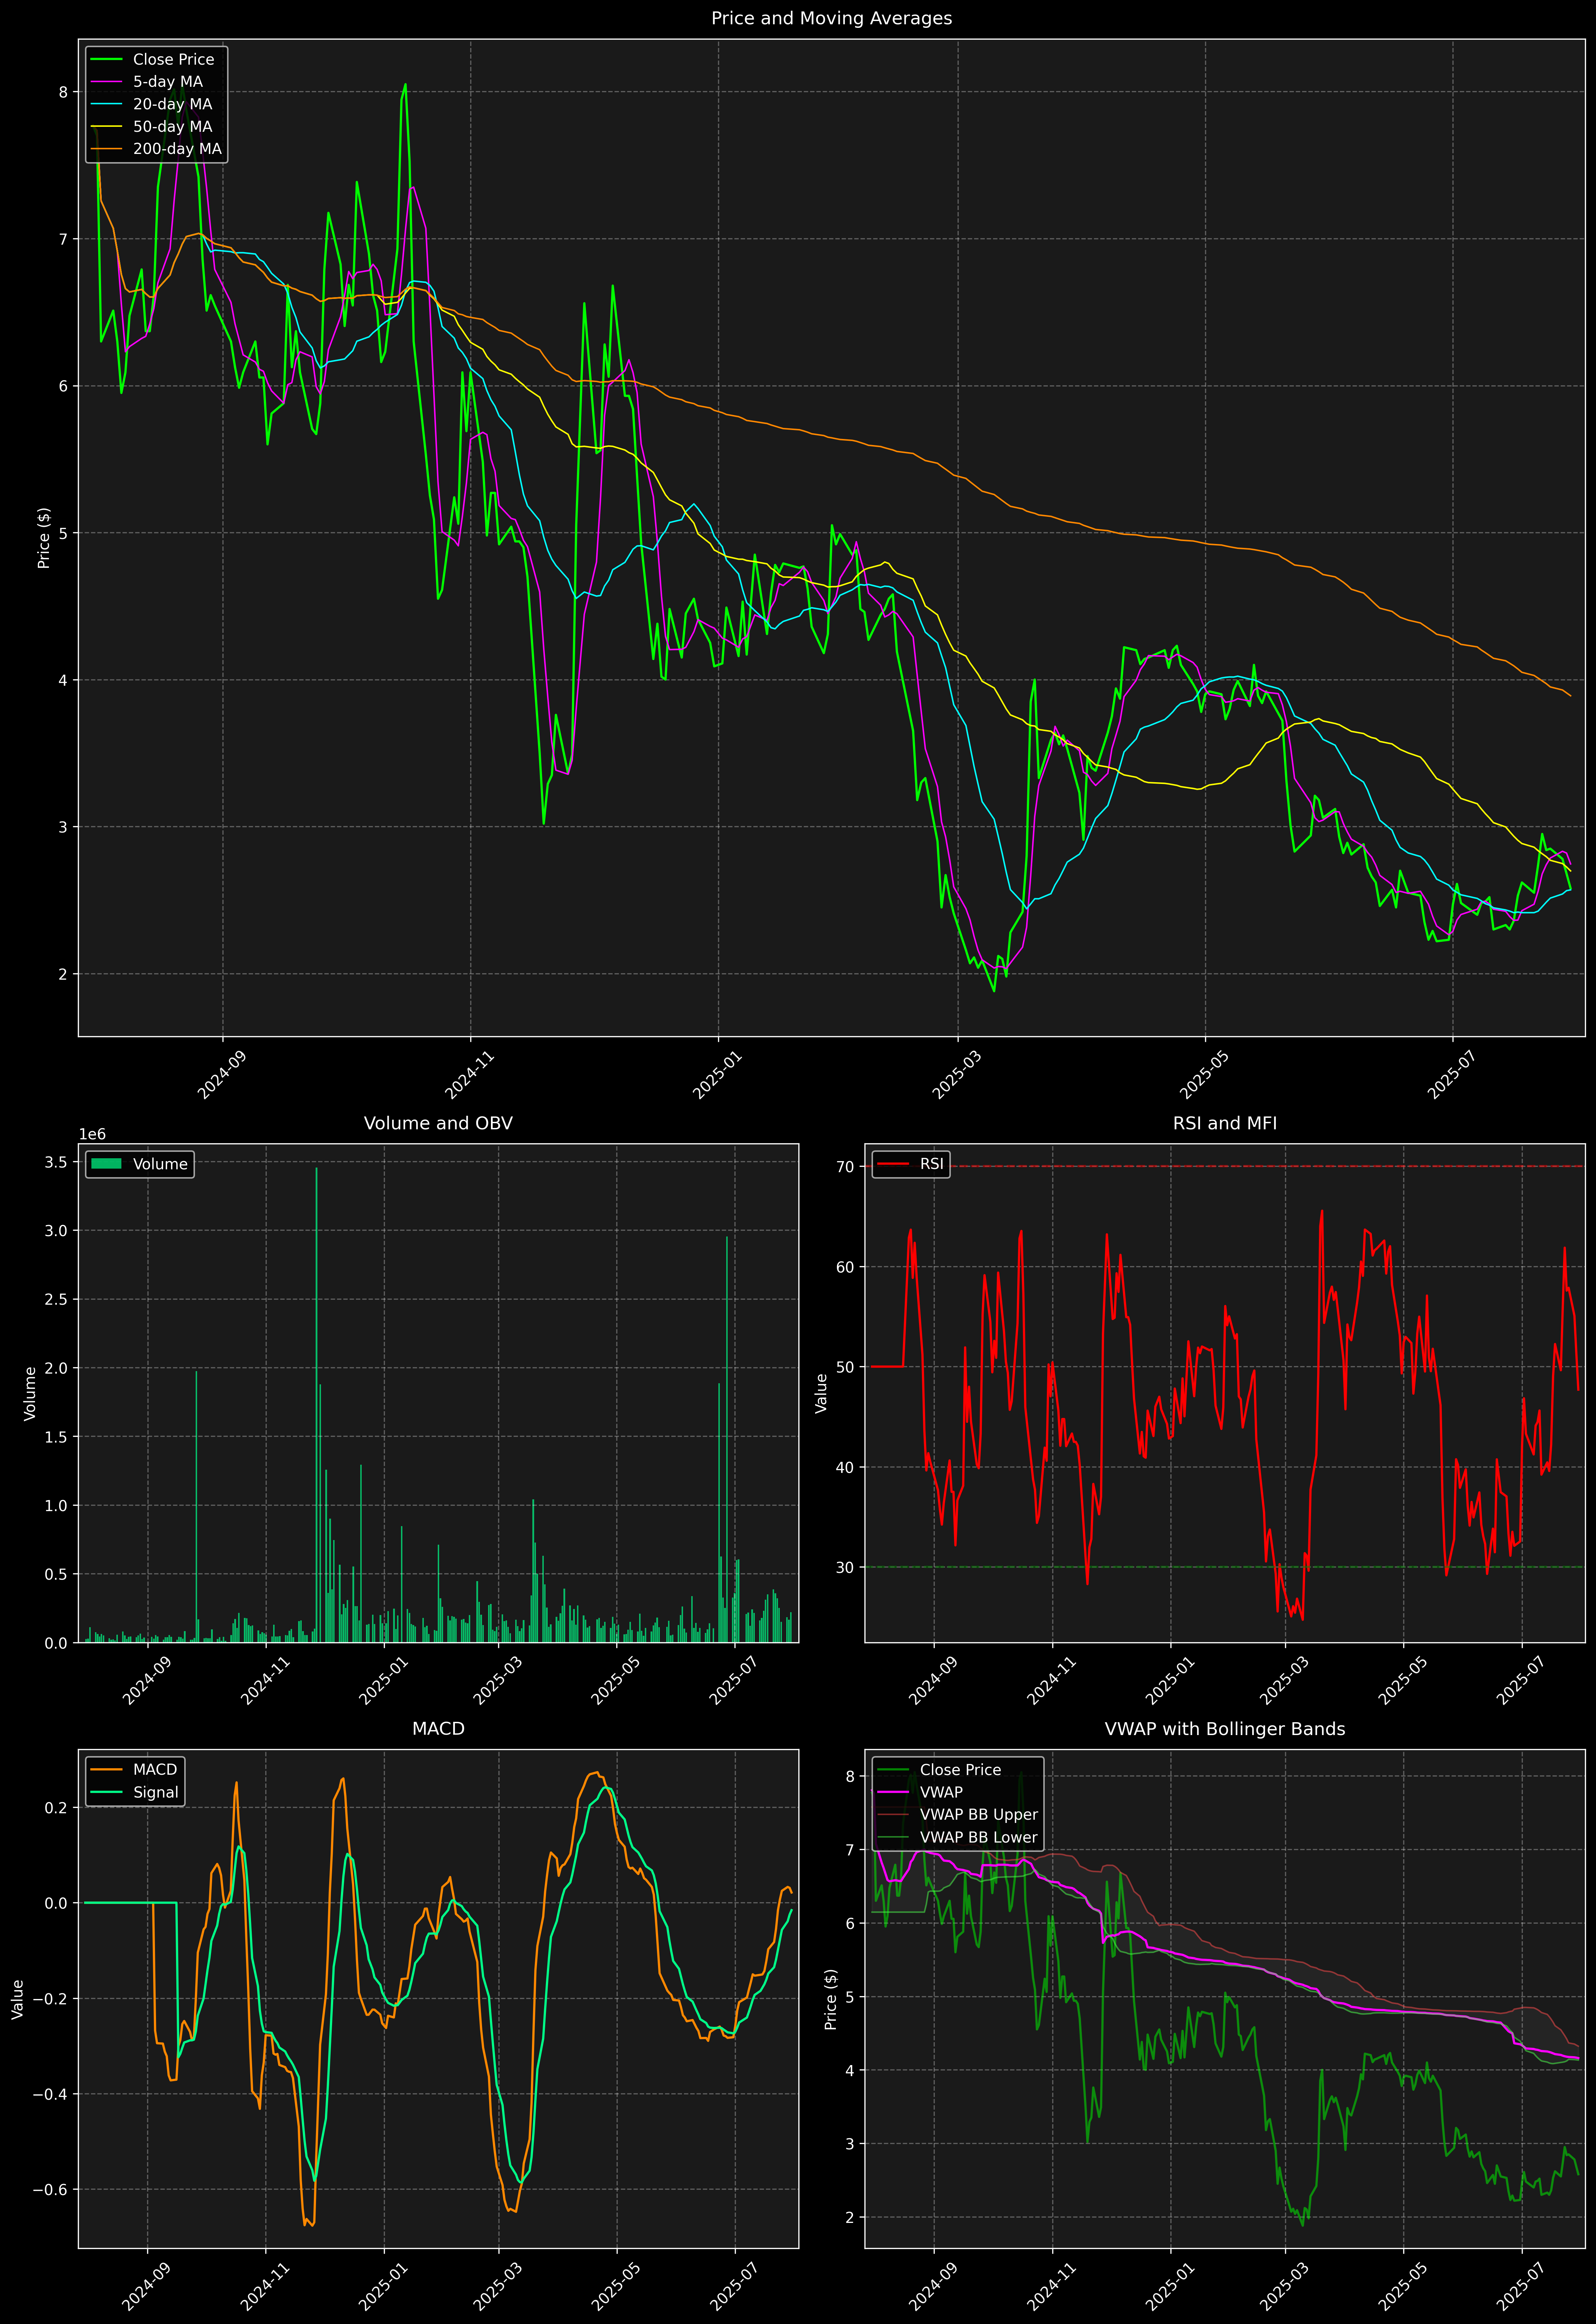Select the '50-day MA' legend label
This screenshot has height=2324, width=1596.
[172, 127]
